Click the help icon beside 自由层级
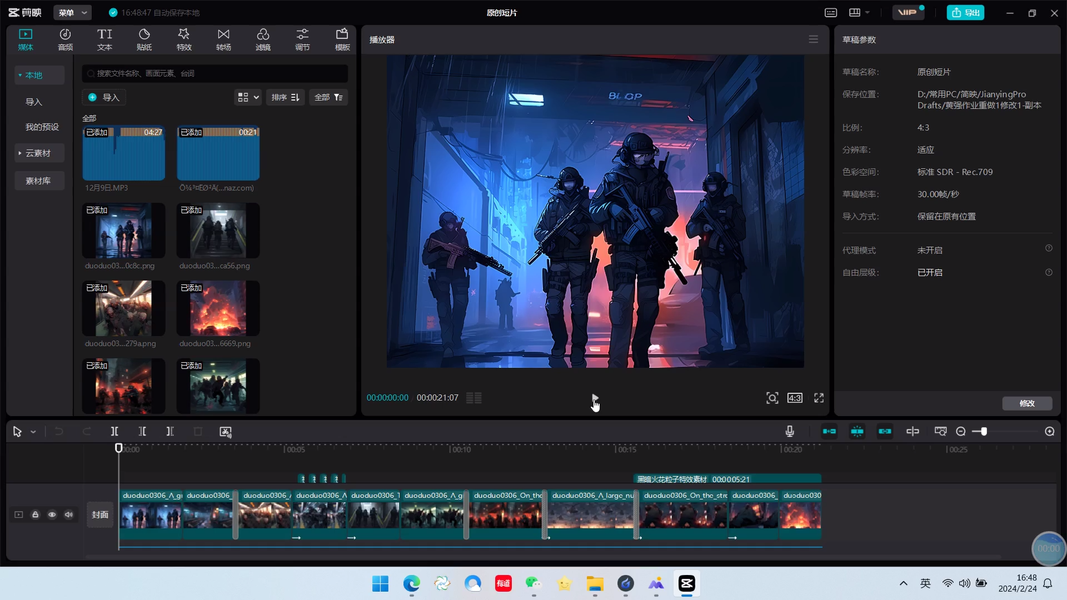 pyautogui.click(x=1049, y=272)
